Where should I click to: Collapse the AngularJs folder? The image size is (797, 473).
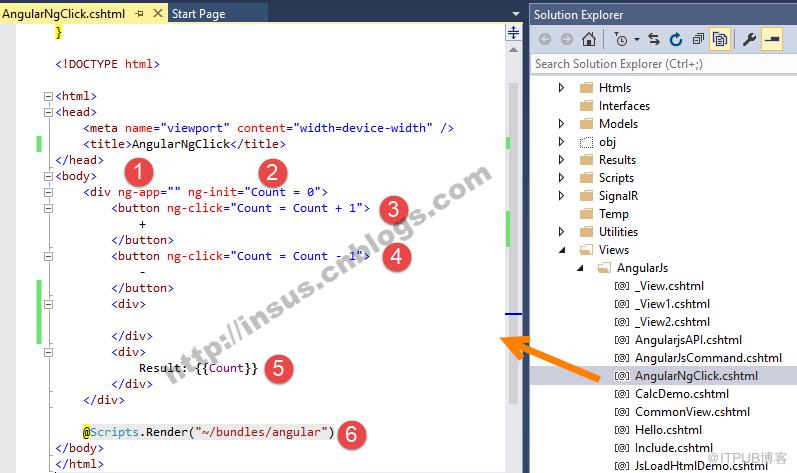(580, 268)
